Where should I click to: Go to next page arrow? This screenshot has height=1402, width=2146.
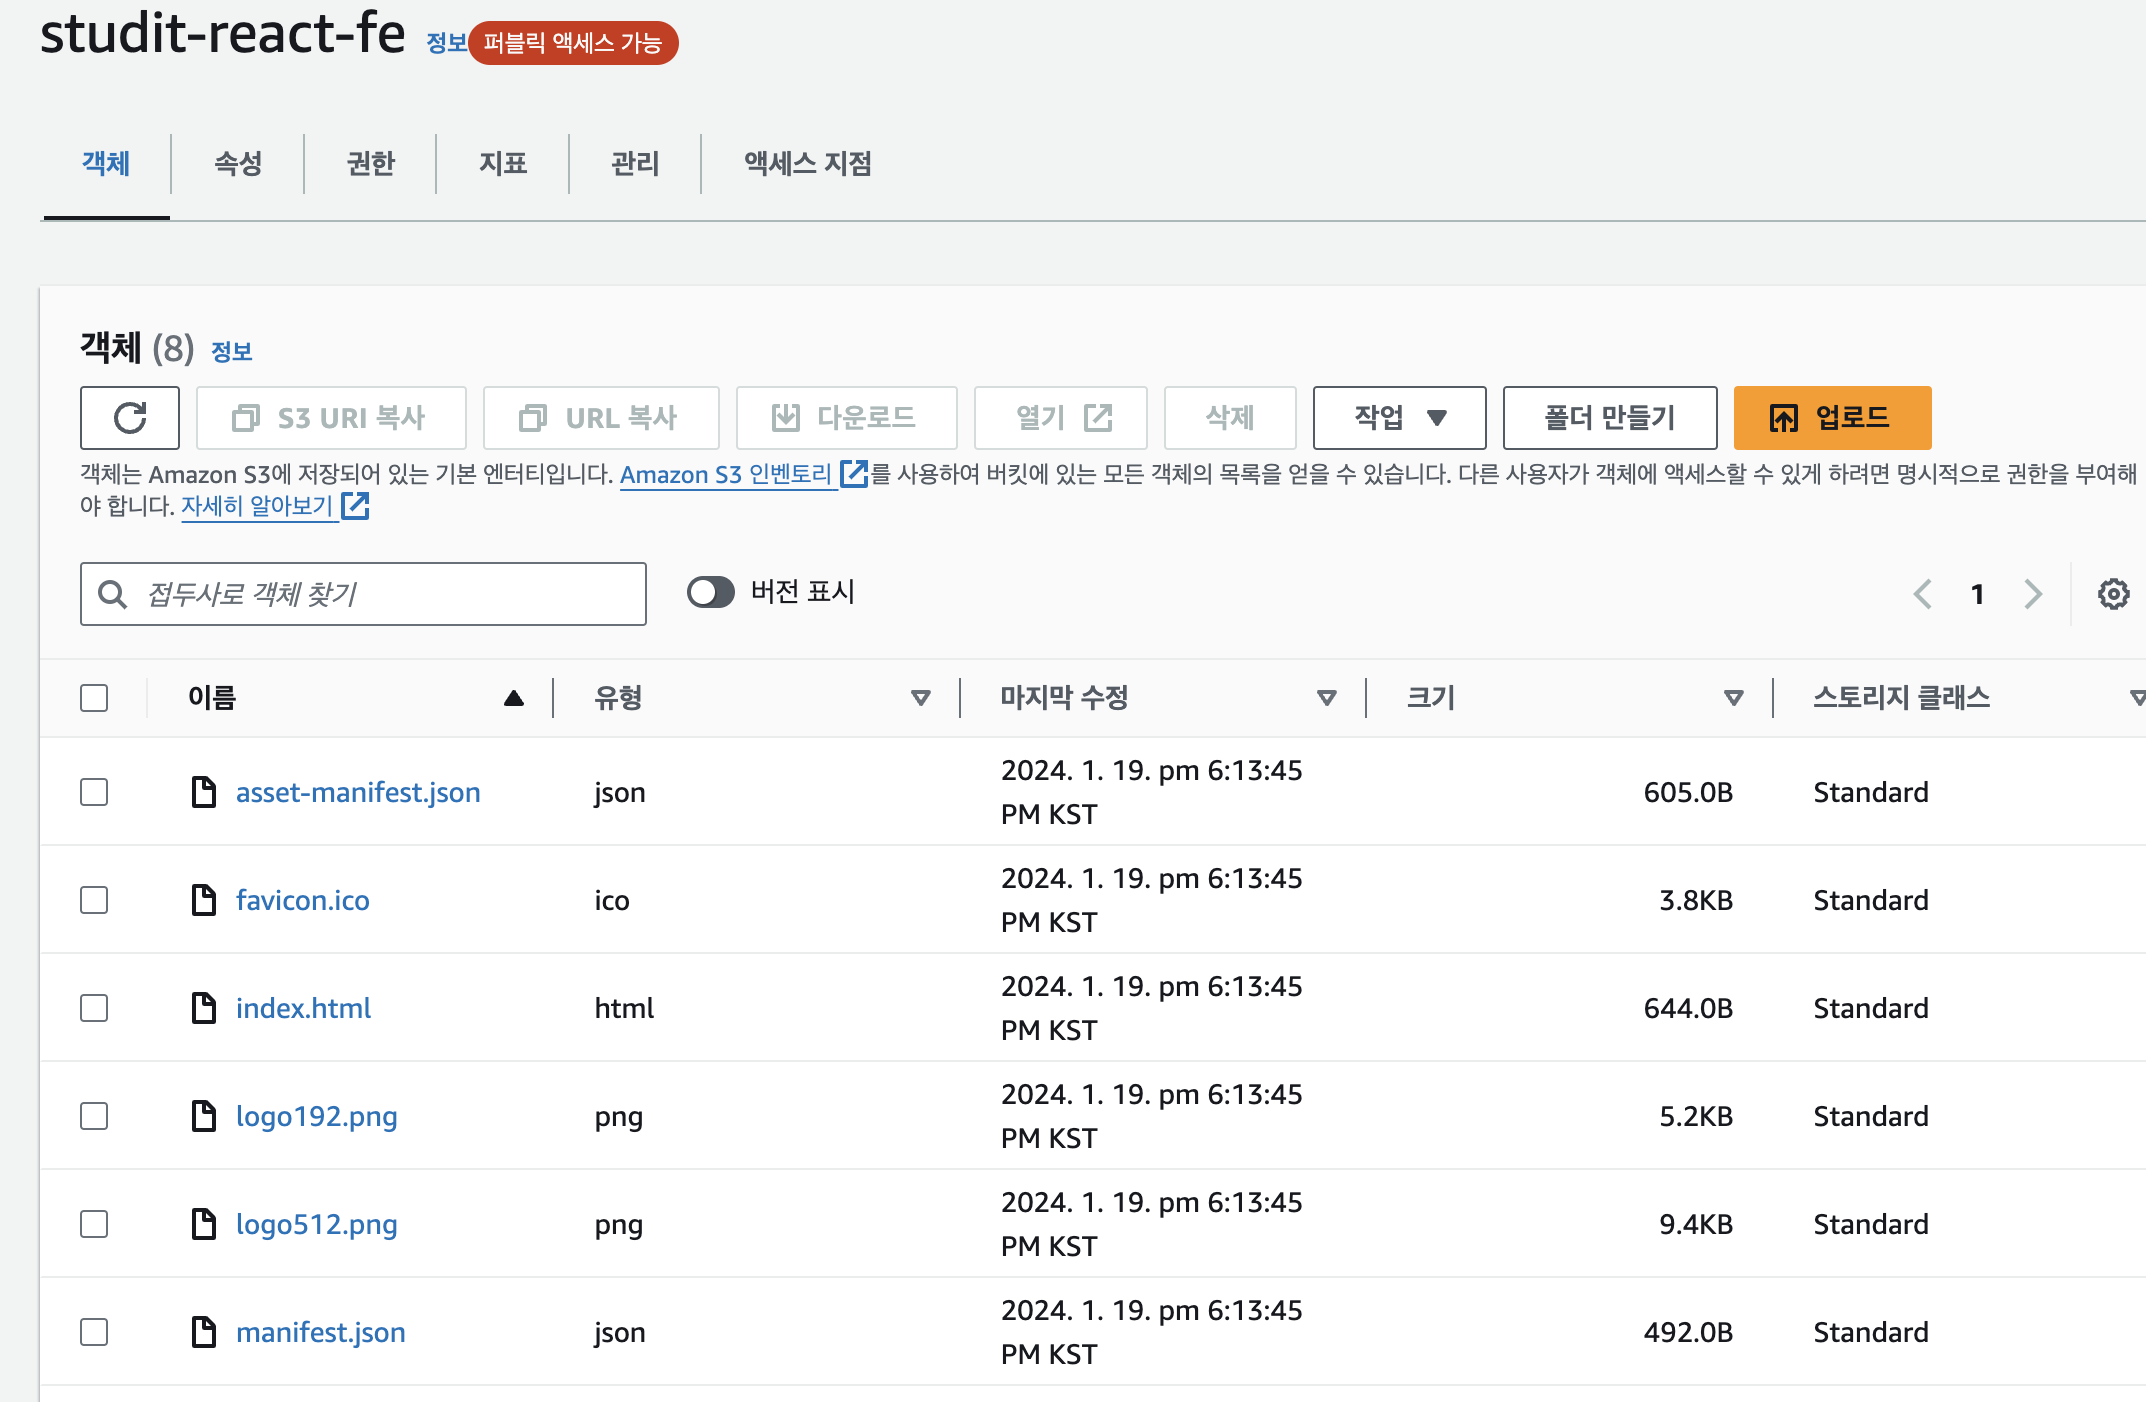click(x=2032, y=594)
